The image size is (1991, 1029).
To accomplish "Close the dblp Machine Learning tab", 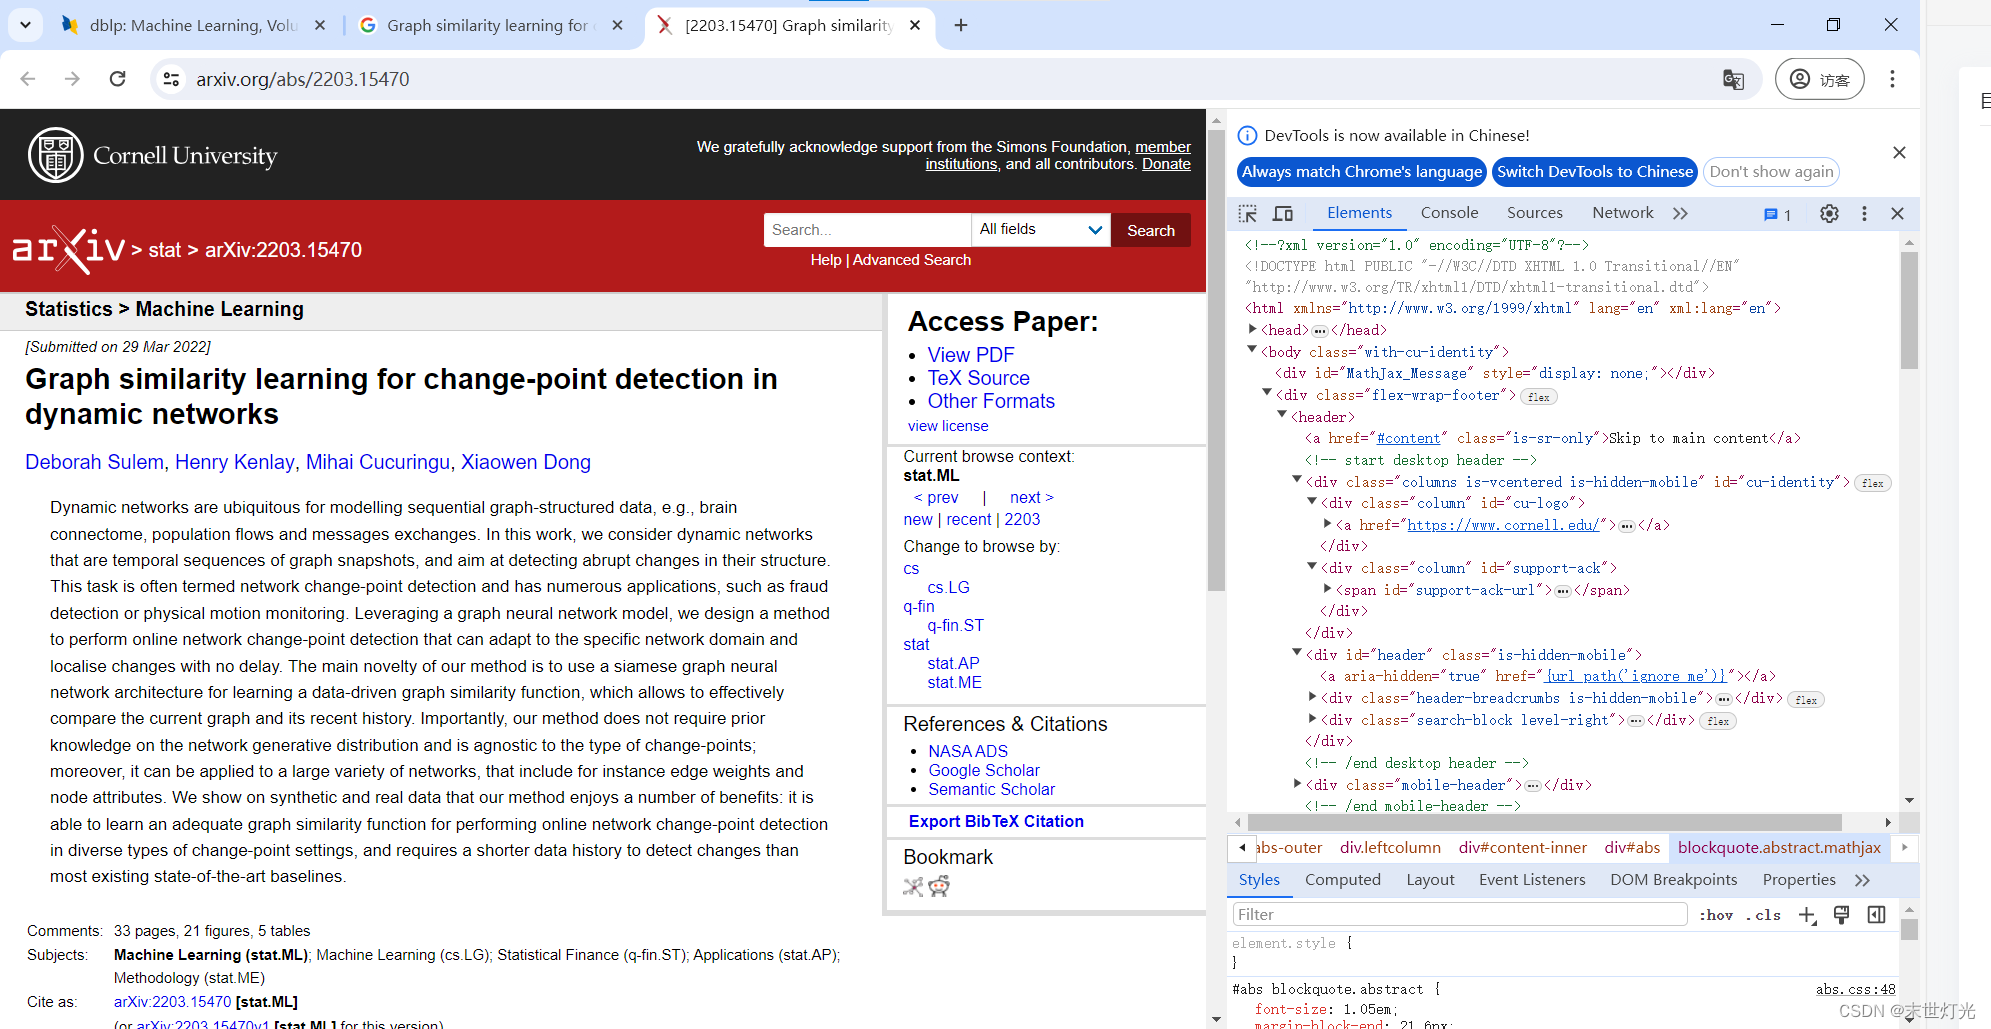I will (x=320, y=25).
